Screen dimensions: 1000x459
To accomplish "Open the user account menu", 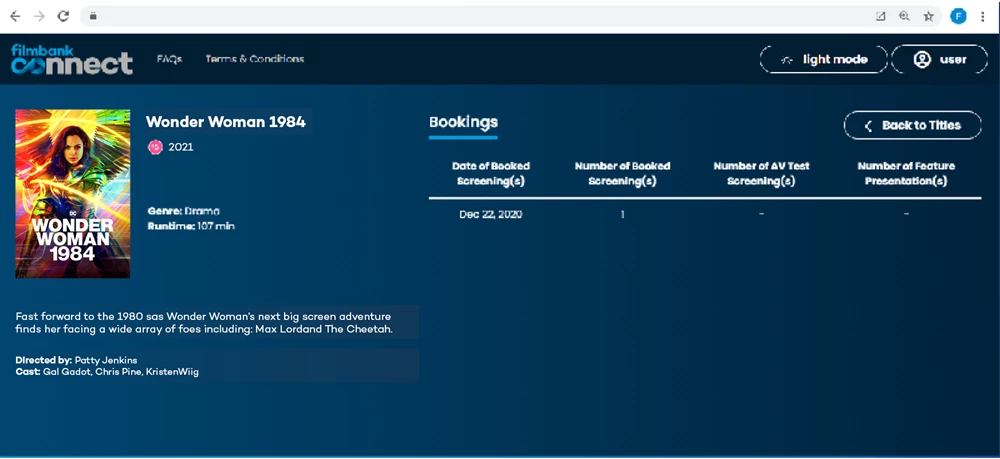I will [939, 59].
